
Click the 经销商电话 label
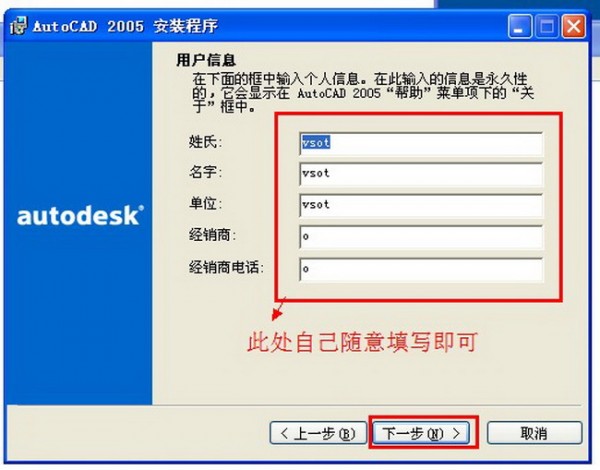[x=226, y=267]
